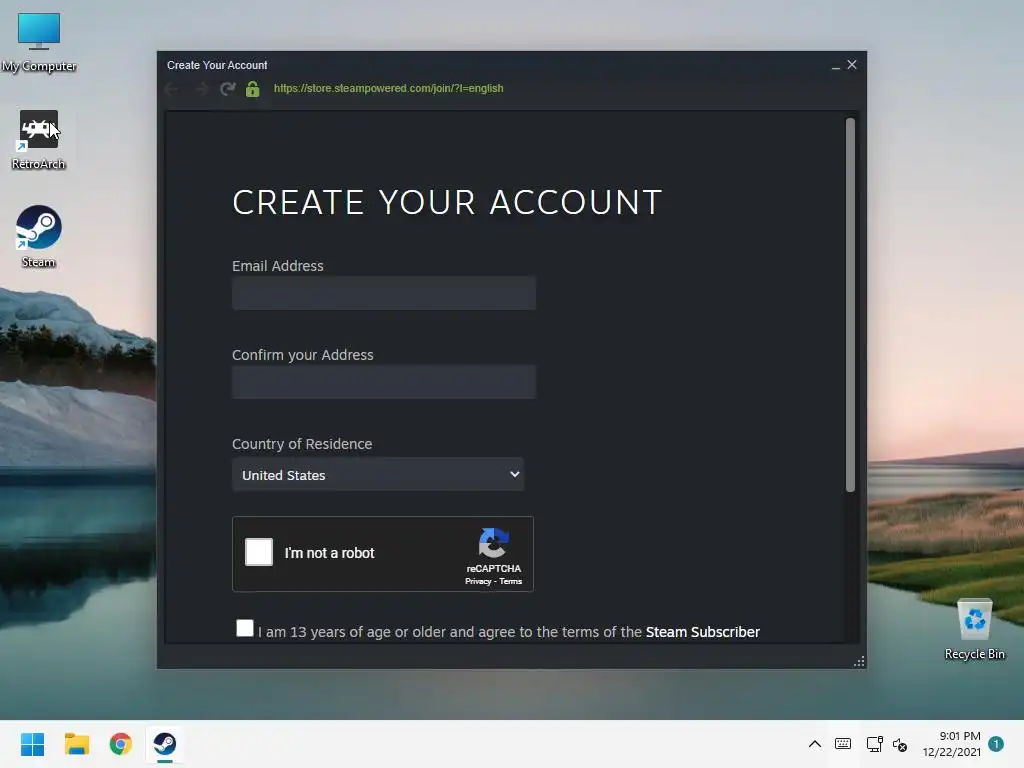The image size is (1024, 768).
Task: Reload the Create Your Account page
Action: [227, 89]
